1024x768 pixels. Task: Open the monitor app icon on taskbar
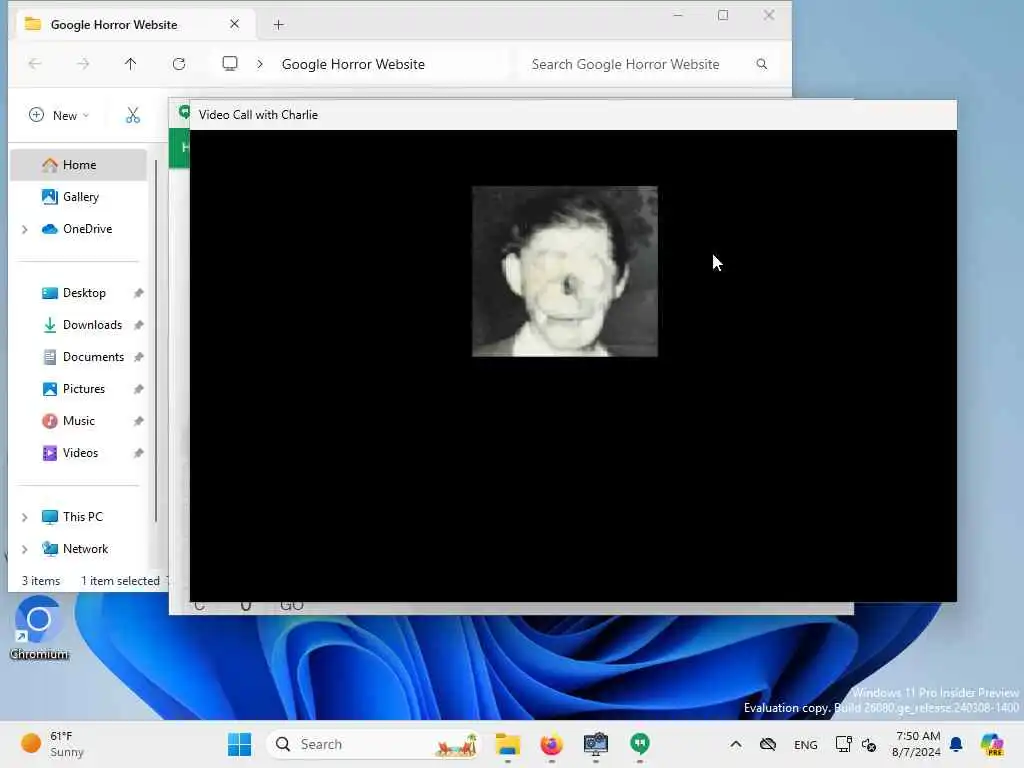pyautogui.click(x=596, y=744)
